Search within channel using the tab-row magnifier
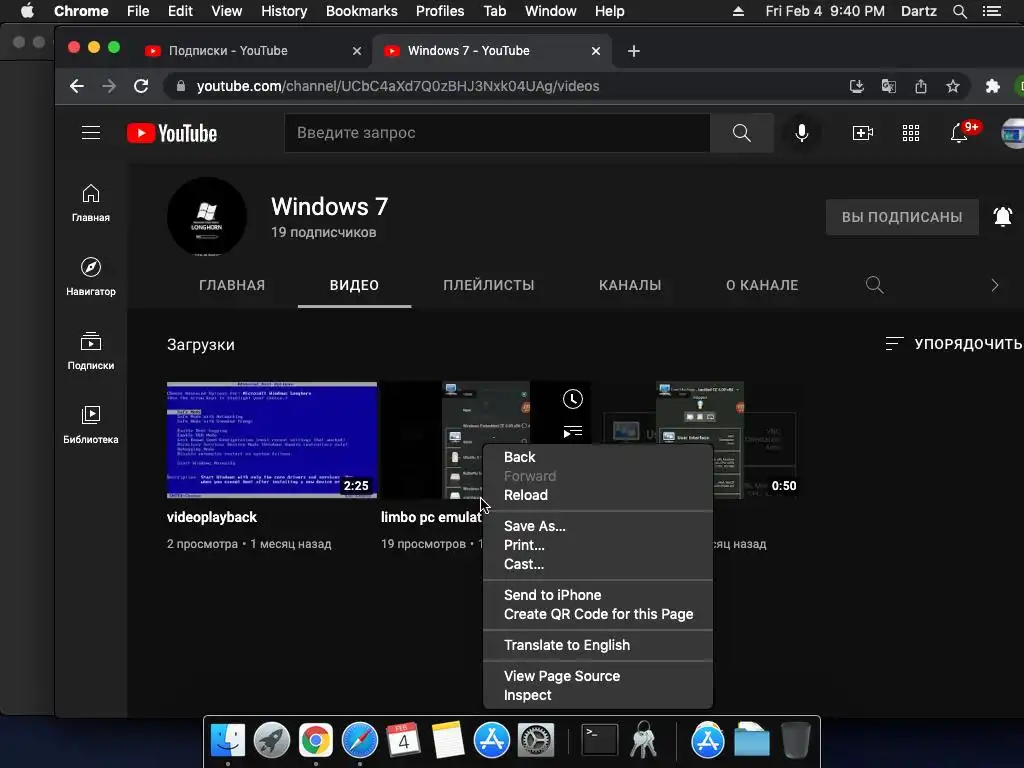The height and width of the screenshot is (768, 1024). point(874,285)
